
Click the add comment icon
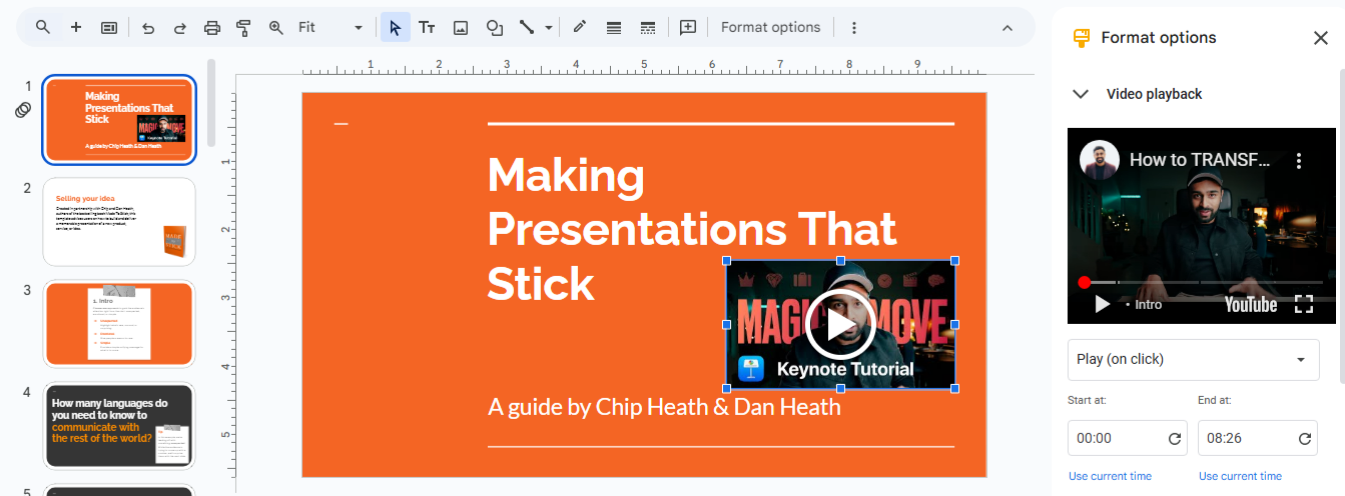[x=688, y=28]
